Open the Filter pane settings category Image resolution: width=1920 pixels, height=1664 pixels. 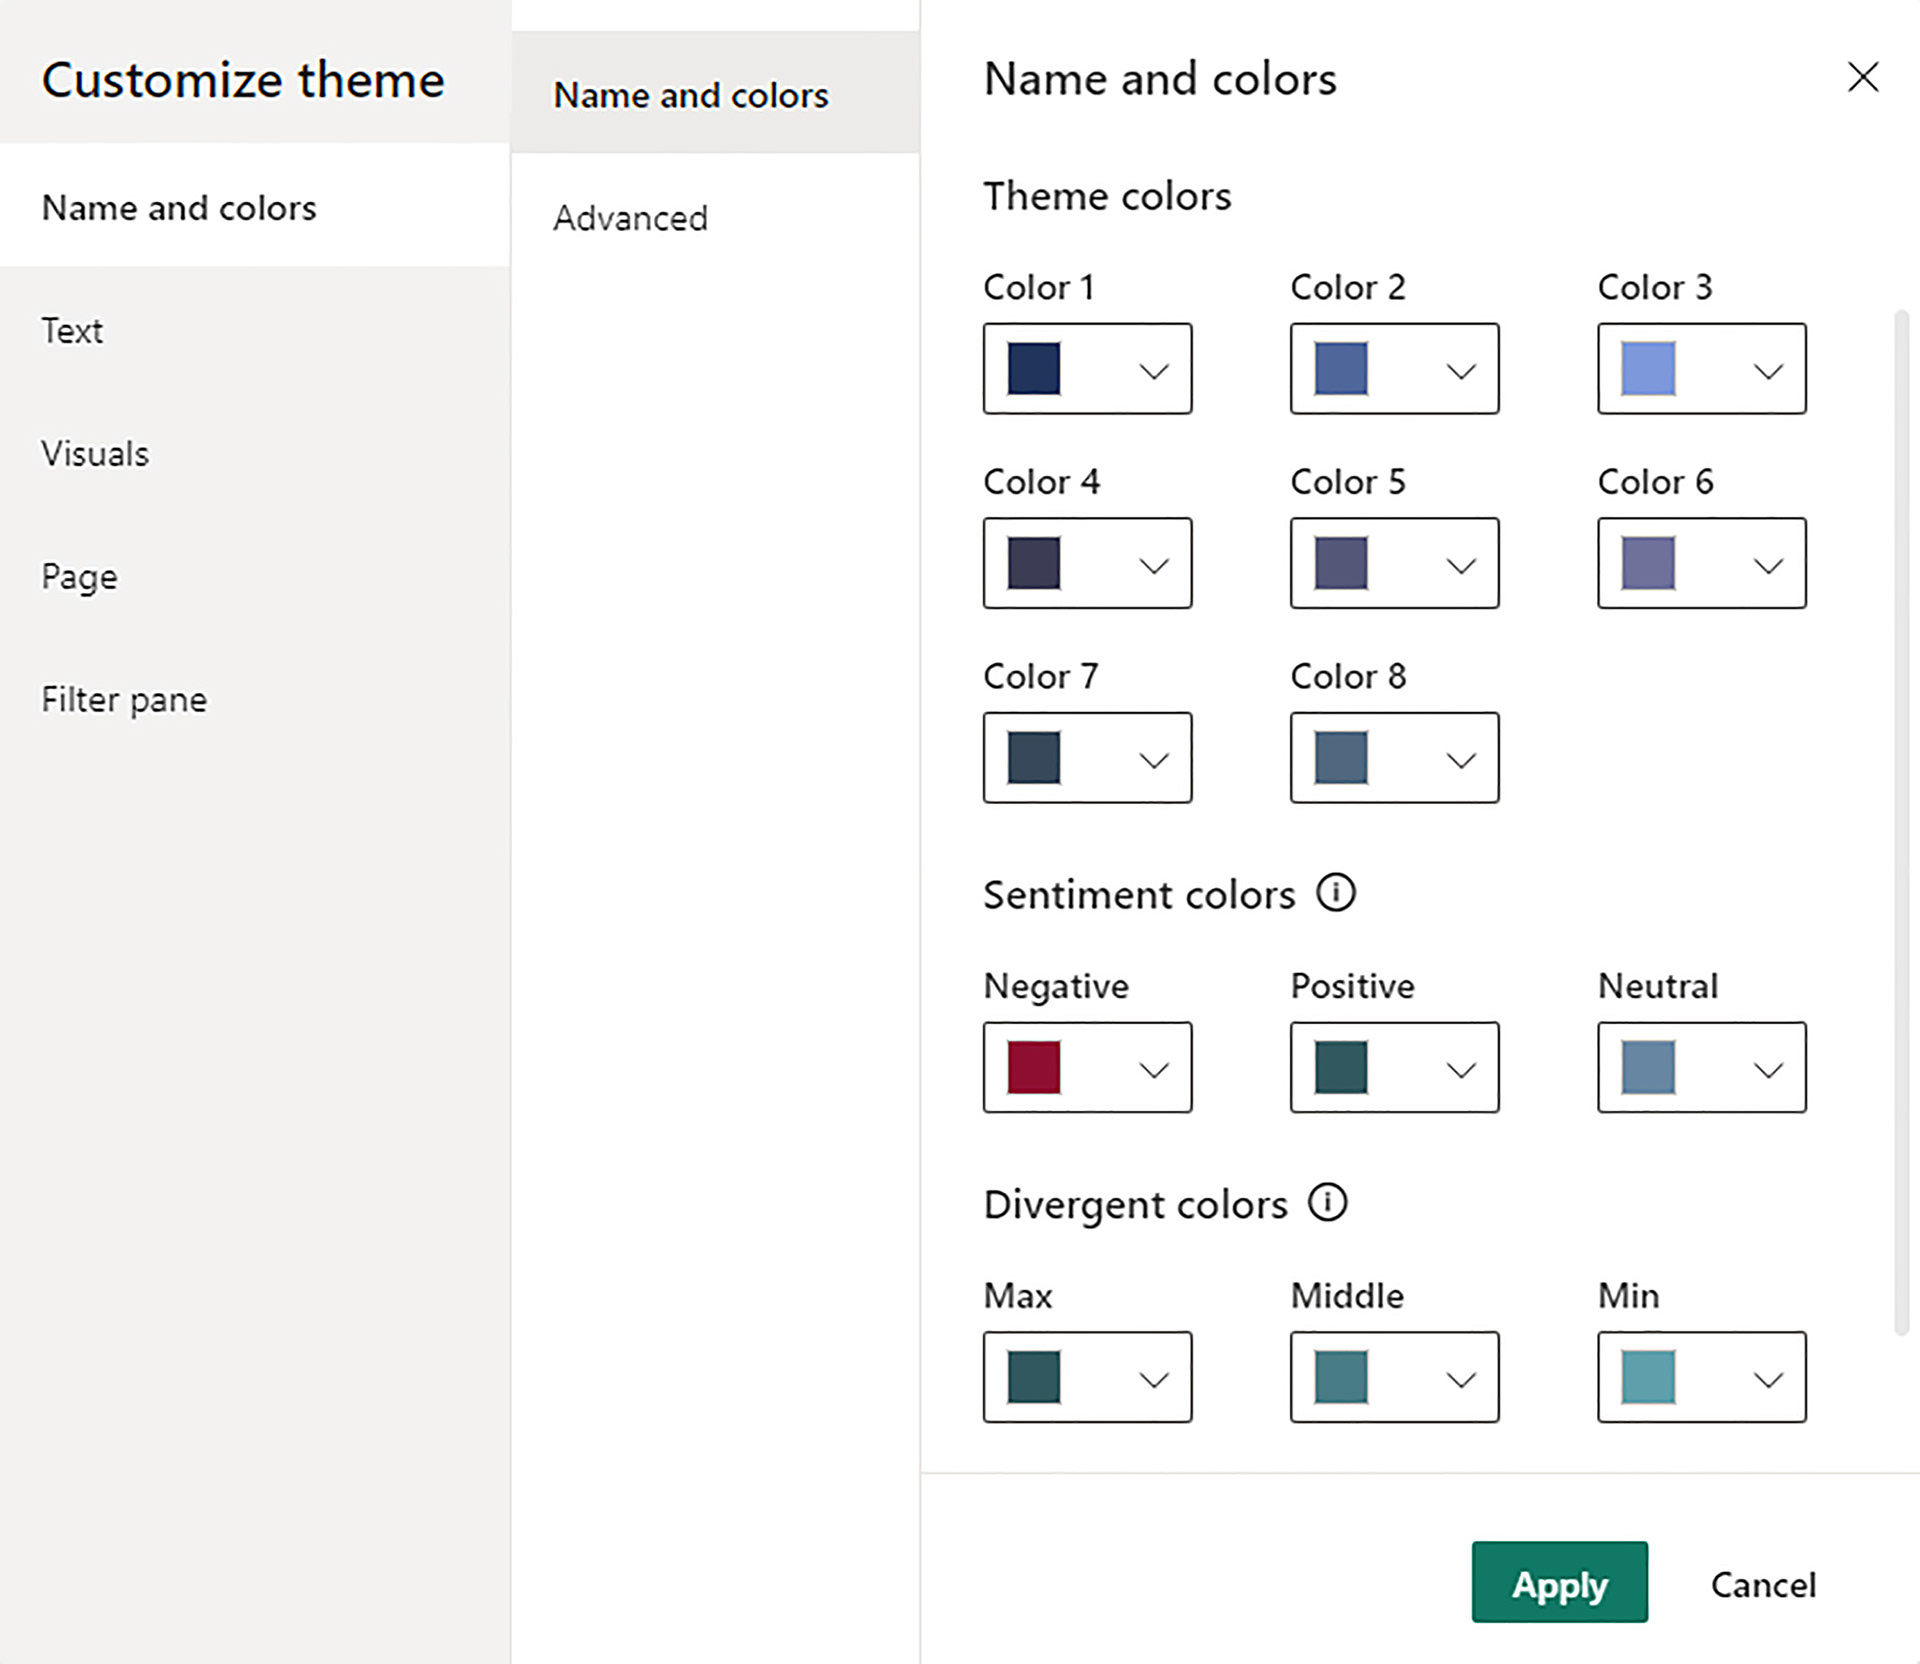pyautogui.click(x=255, y=699)
